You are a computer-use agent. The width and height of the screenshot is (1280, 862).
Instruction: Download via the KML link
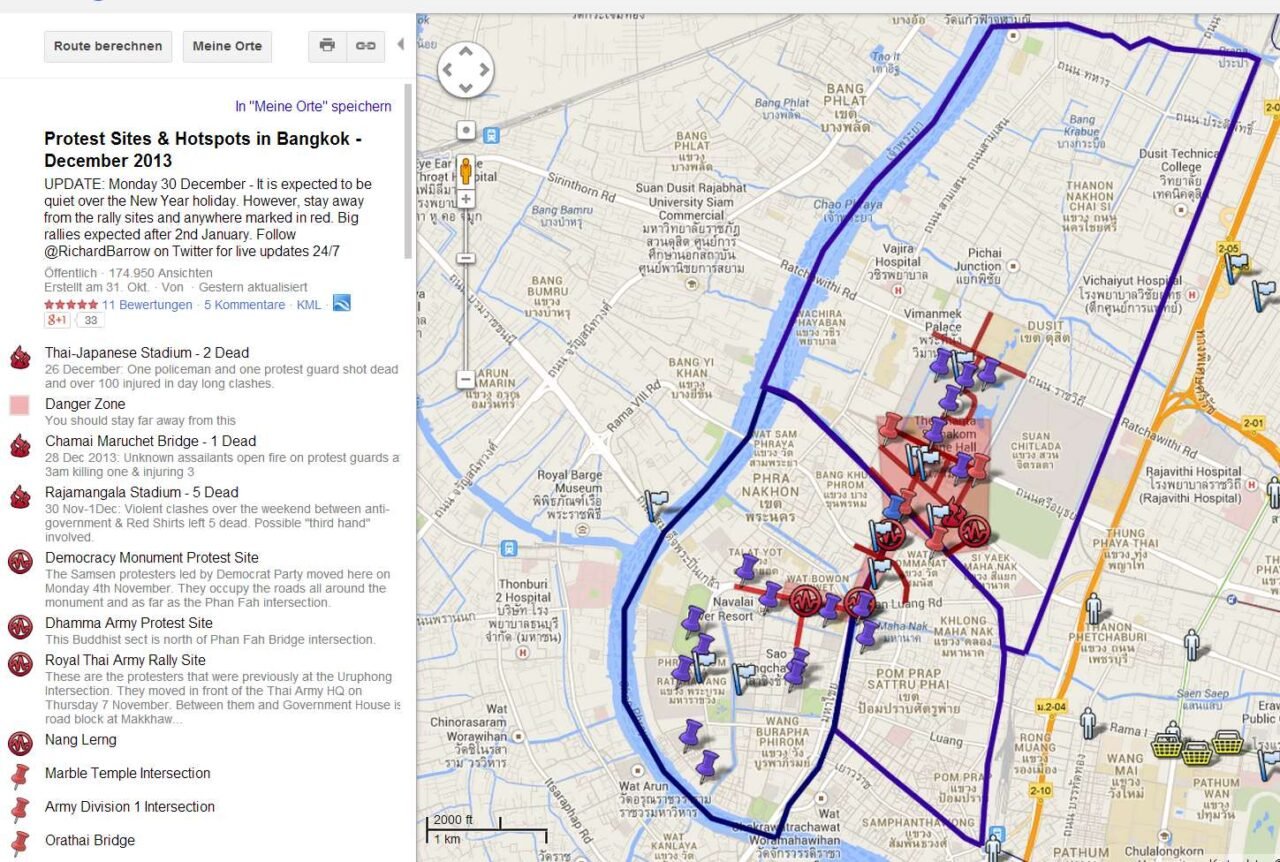pos(309,305)
